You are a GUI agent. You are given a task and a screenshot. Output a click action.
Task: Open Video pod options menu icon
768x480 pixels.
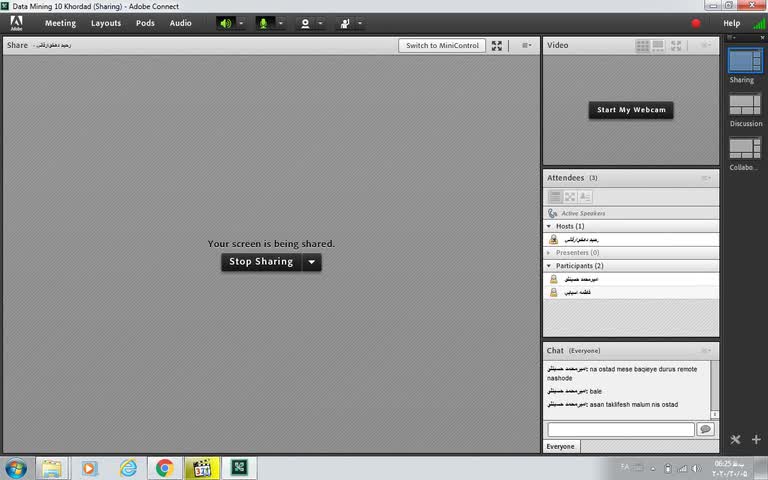[x=706, y=46]
